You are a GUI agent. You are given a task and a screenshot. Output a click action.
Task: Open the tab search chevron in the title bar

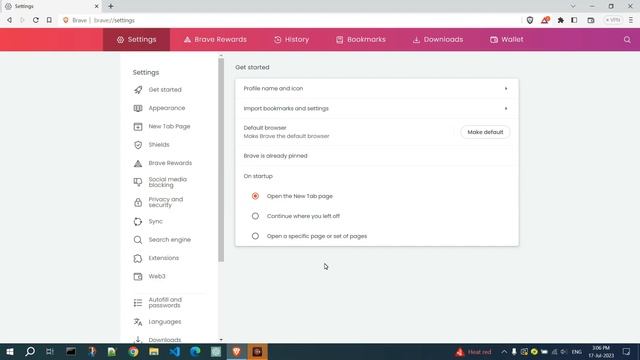[573, 6]
